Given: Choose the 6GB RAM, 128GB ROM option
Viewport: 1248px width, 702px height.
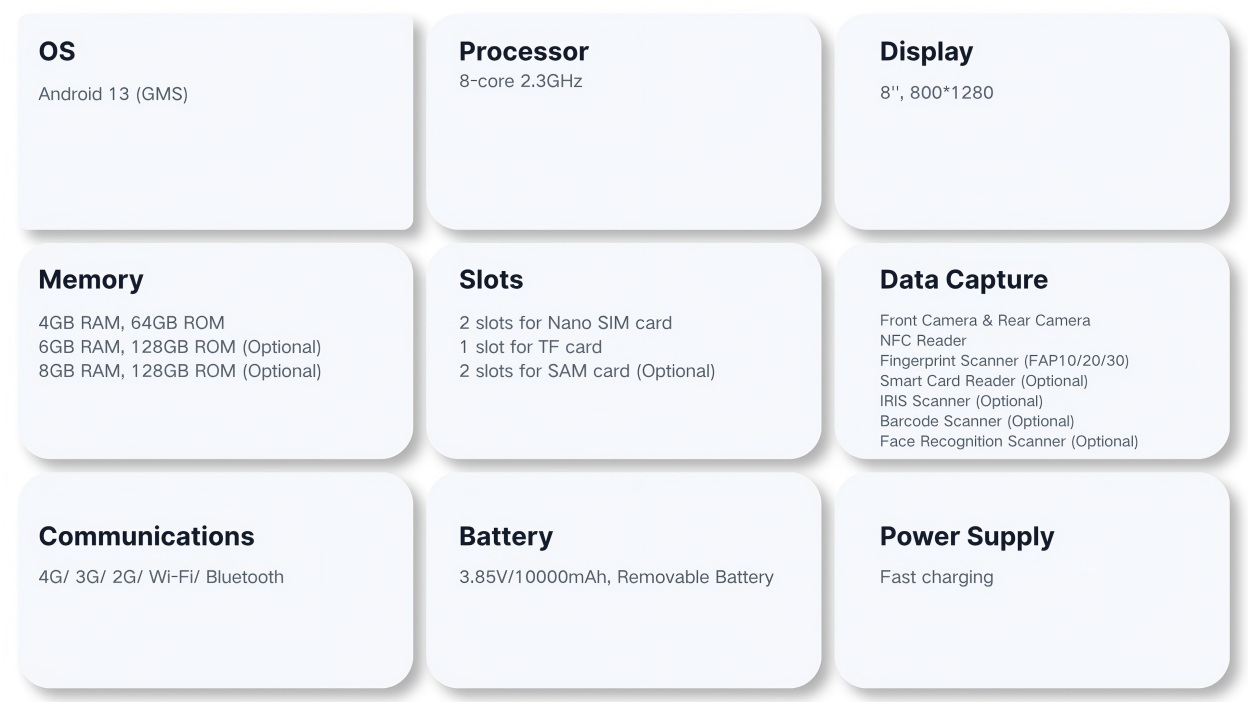Looking at the screenshot, I should 180,347.
